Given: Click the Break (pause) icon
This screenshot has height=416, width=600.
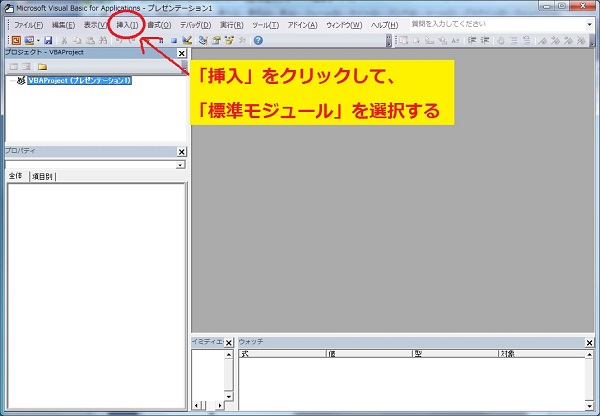Looking at the screenshot, I should (161, 40).
